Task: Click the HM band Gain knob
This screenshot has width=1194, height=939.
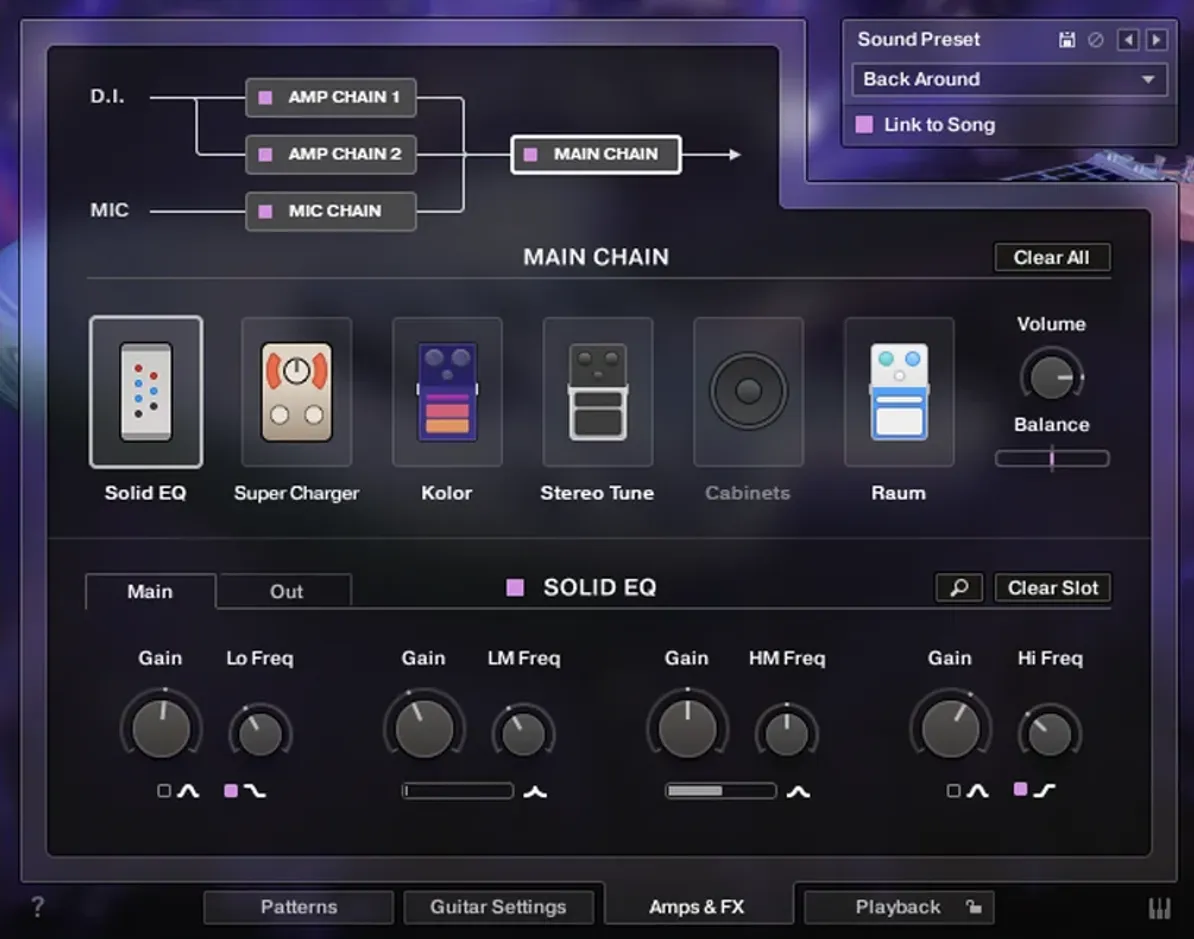Action: pos(687,728)
